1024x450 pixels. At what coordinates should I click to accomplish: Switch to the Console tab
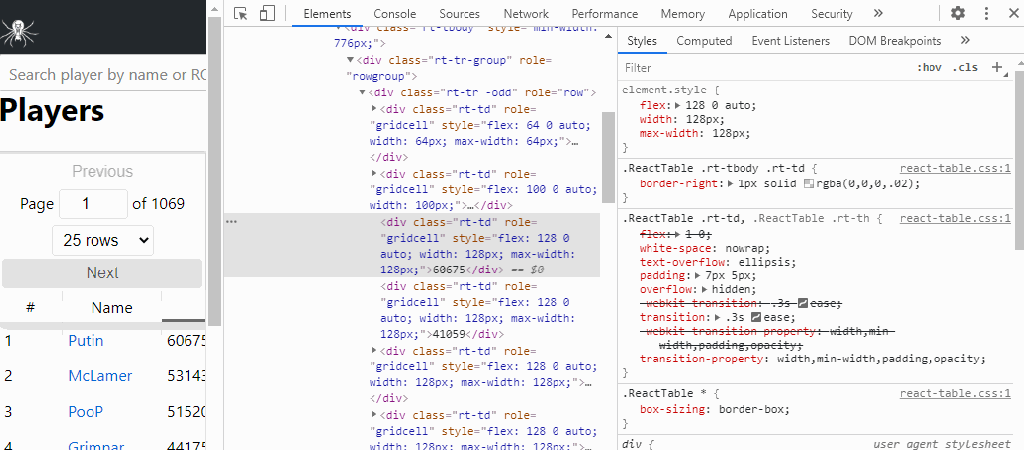[394, 14]
